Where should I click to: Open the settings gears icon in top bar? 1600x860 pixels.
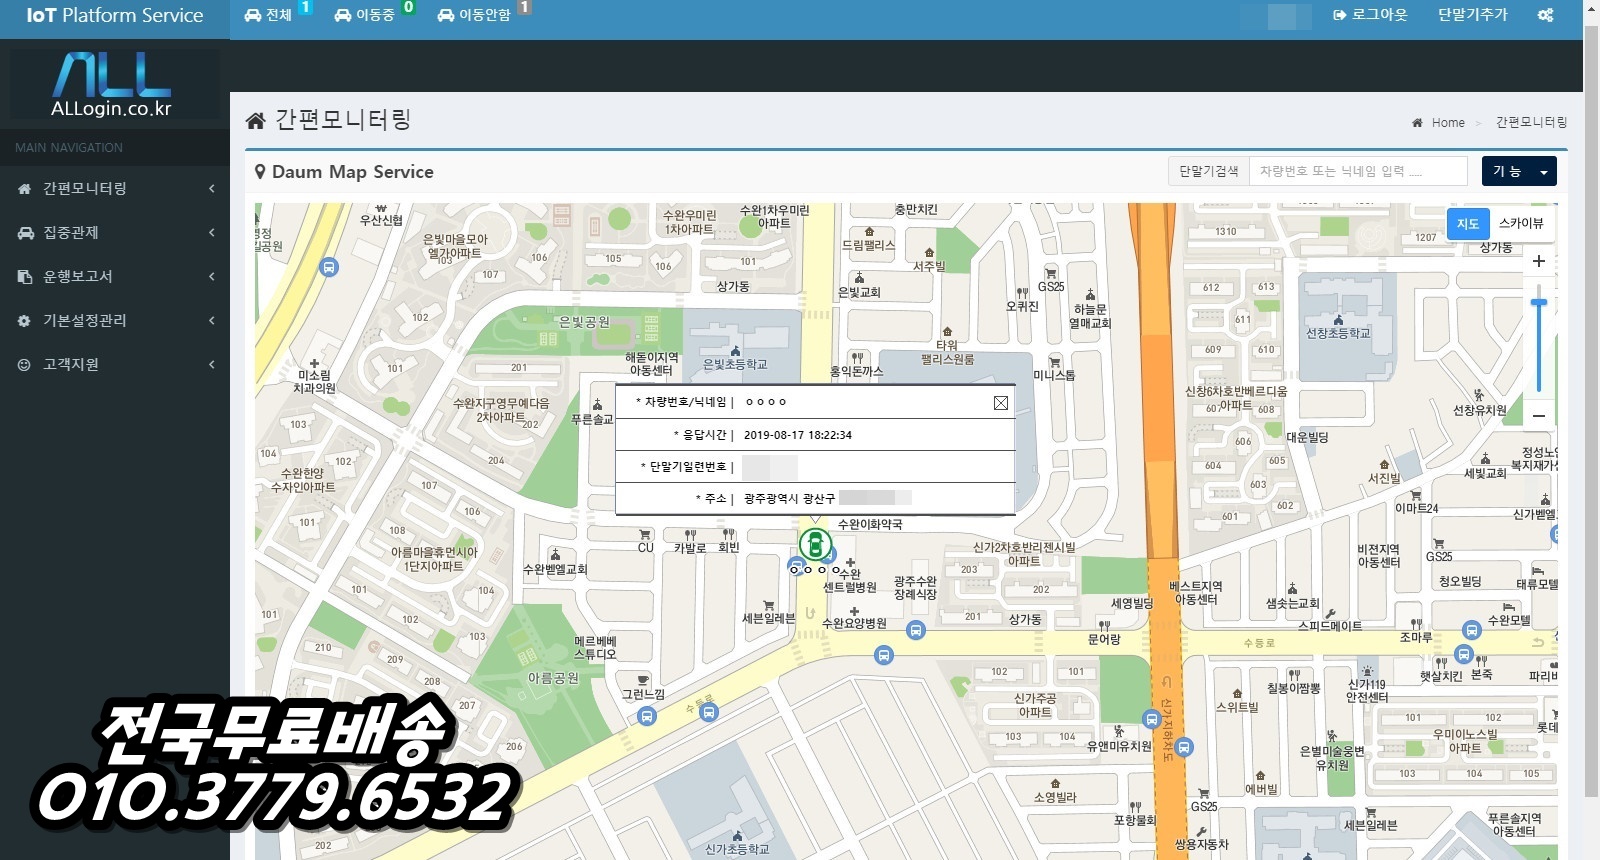coord(1545,15)
